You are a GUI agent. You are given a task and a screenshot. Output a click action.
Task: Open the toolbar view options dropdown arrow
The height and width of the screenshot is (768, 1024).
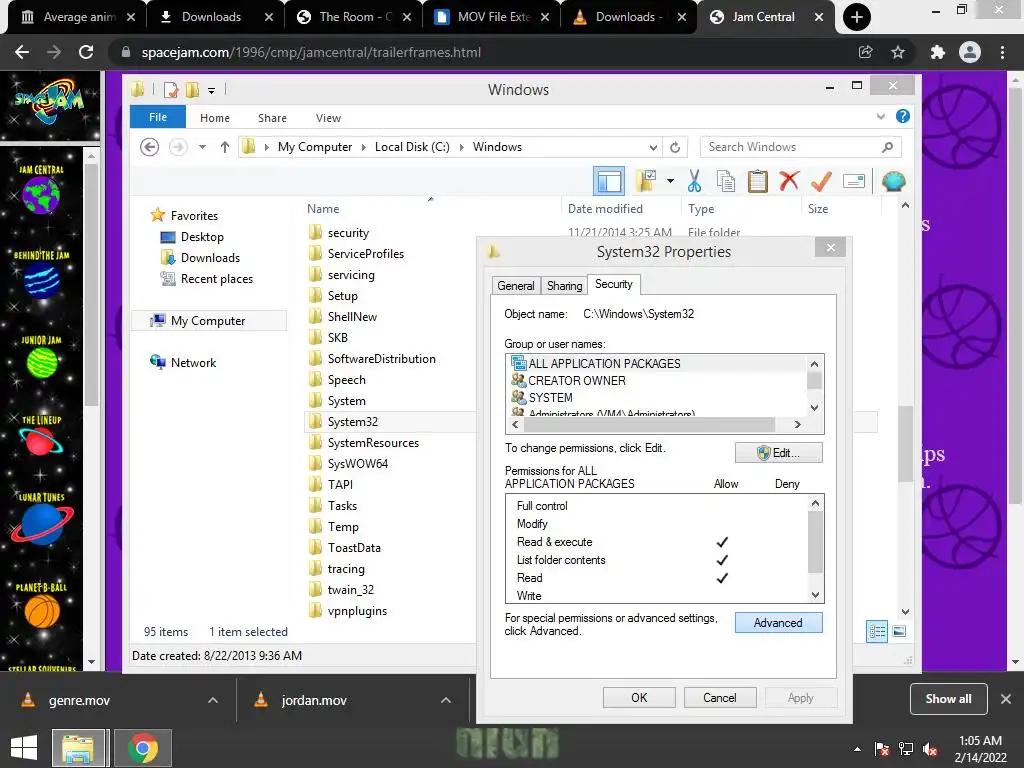tap(670, 181)
